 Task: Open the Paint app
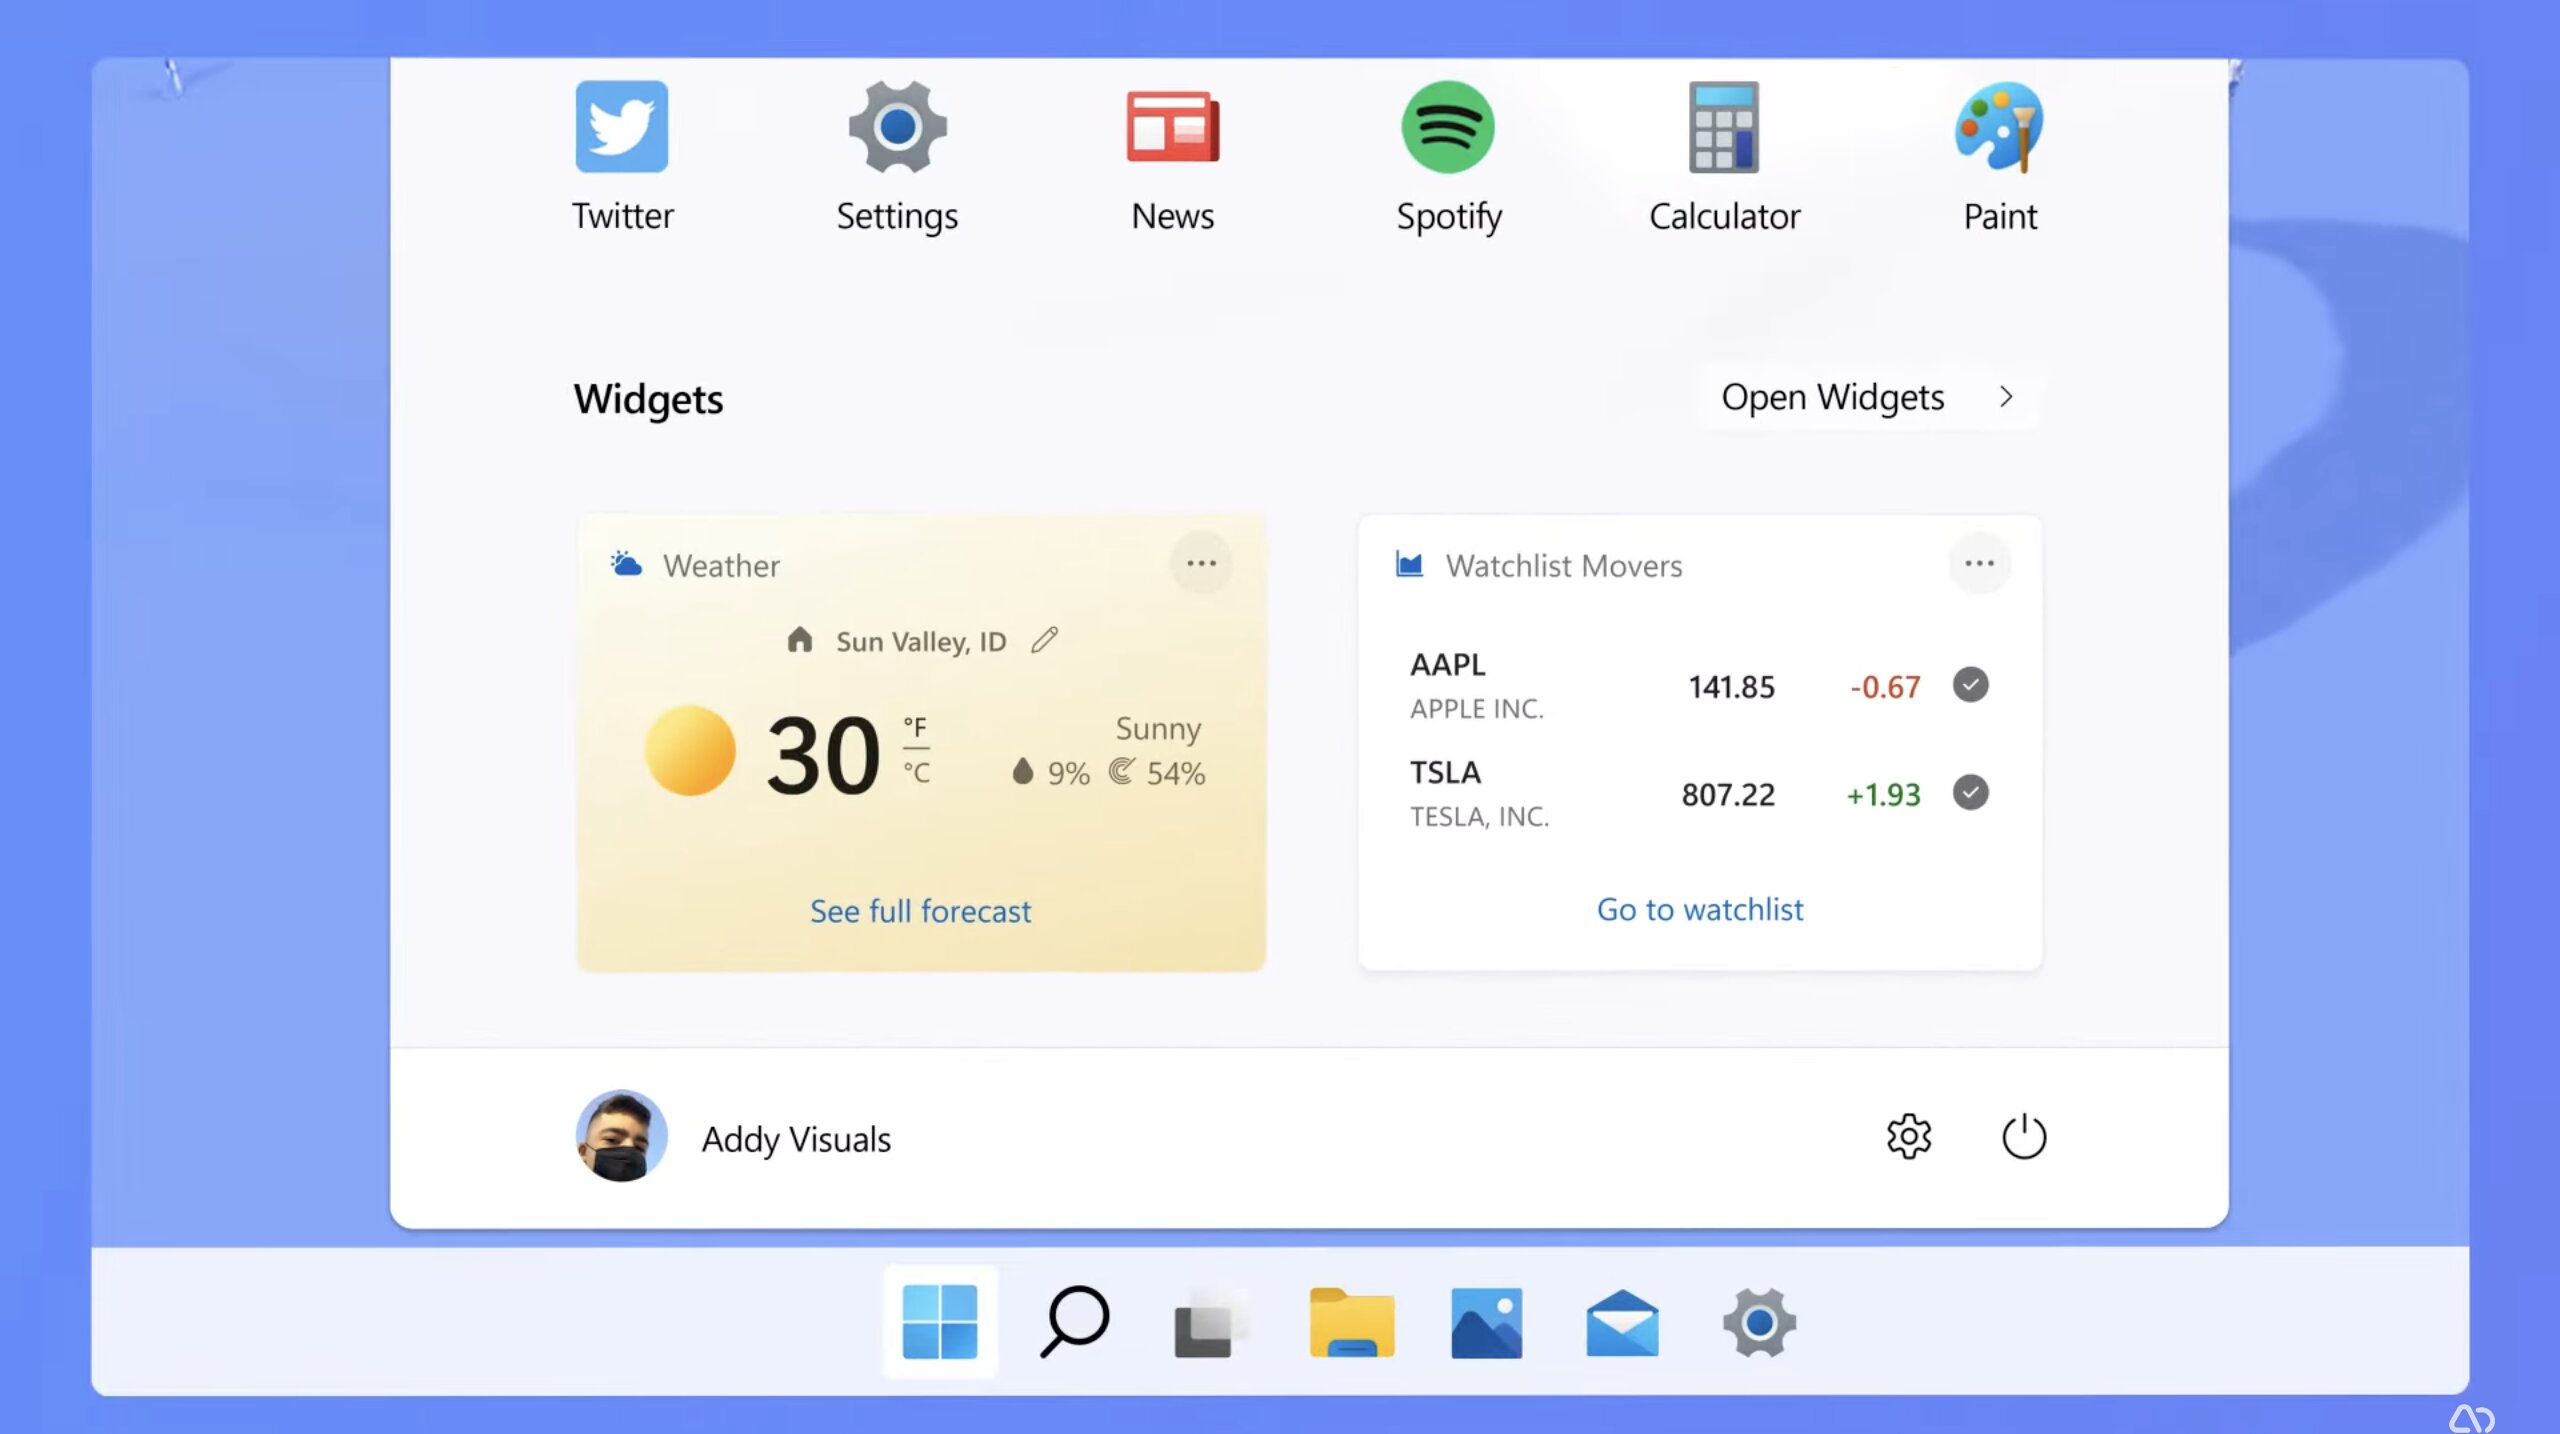click(2000, 127)
